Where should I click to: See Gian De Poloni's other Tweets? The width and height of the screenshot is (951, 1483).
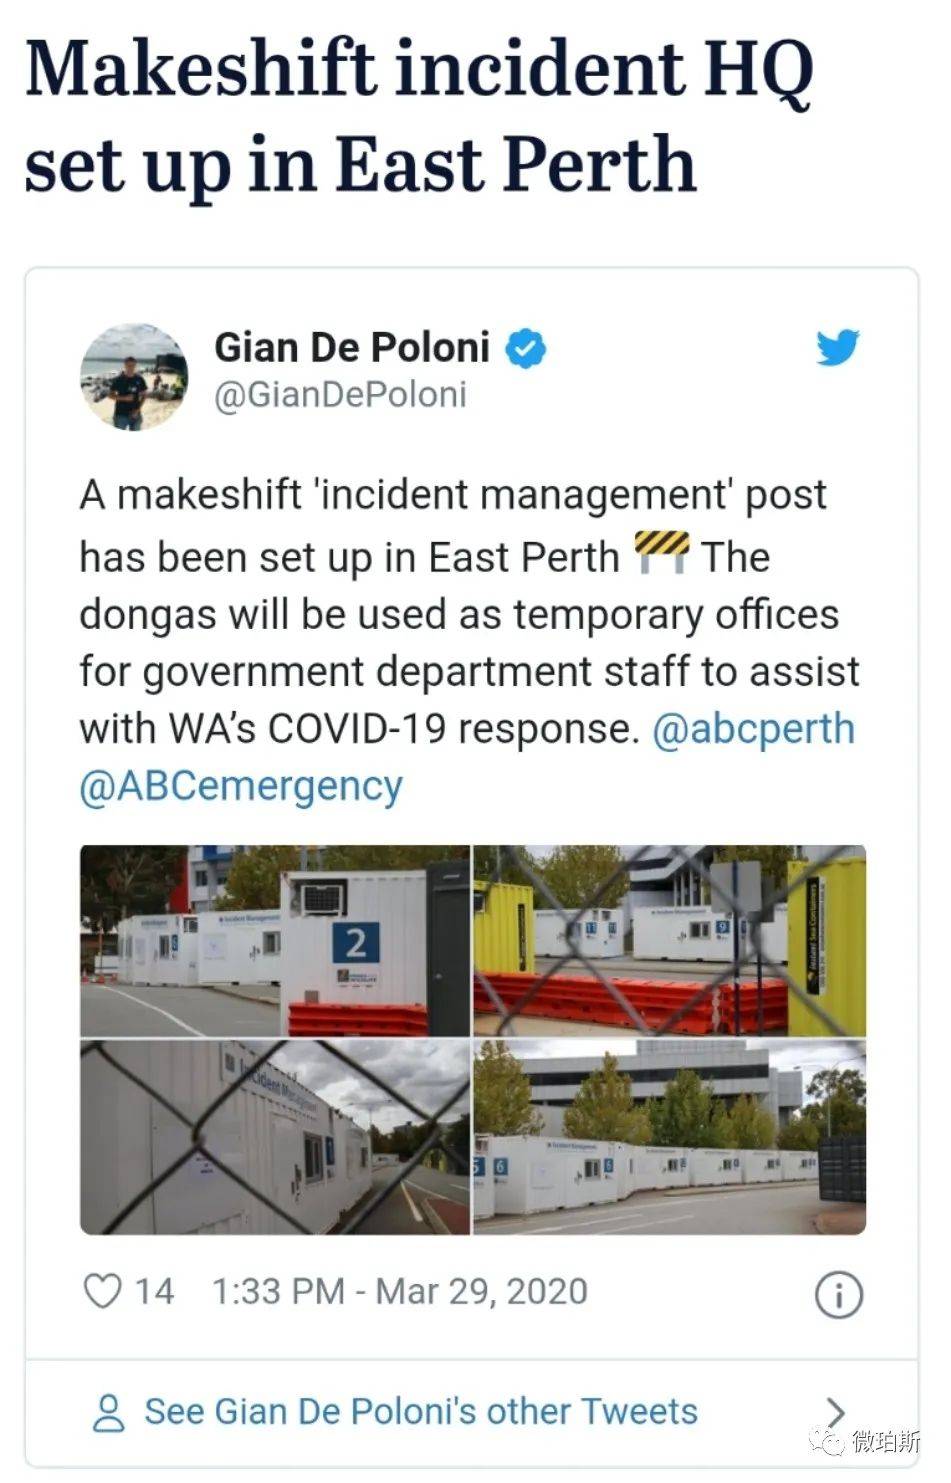click(421, 1411)
